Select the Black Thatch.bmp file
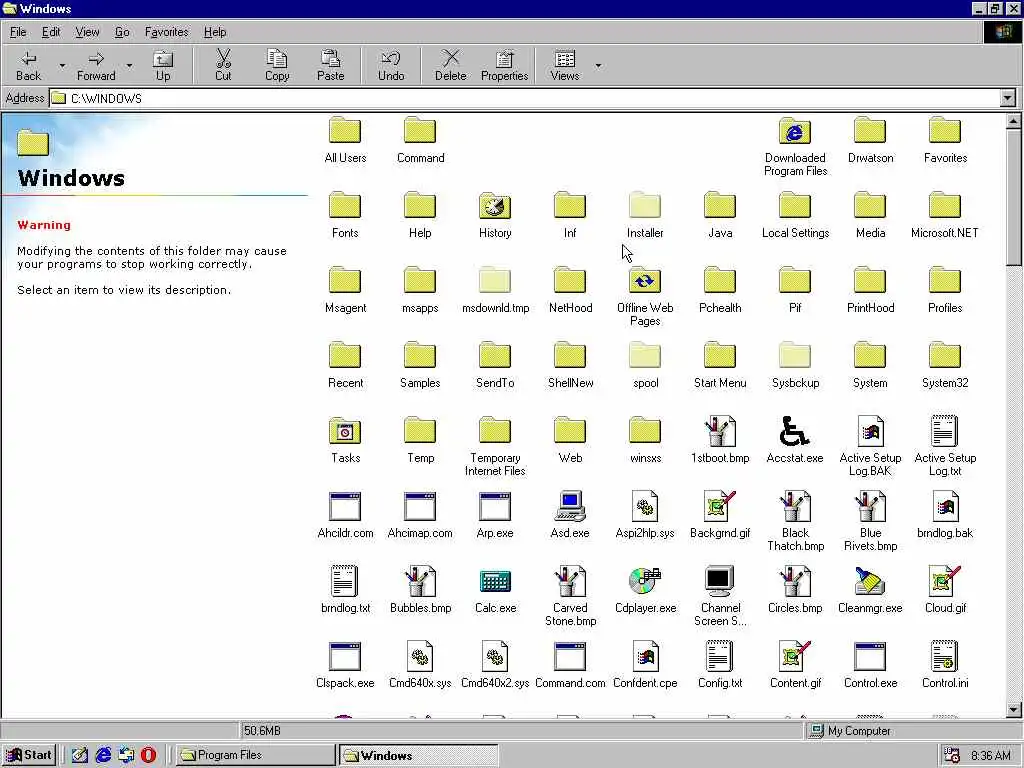The image size is (1024, 768). tap(795, 506)
